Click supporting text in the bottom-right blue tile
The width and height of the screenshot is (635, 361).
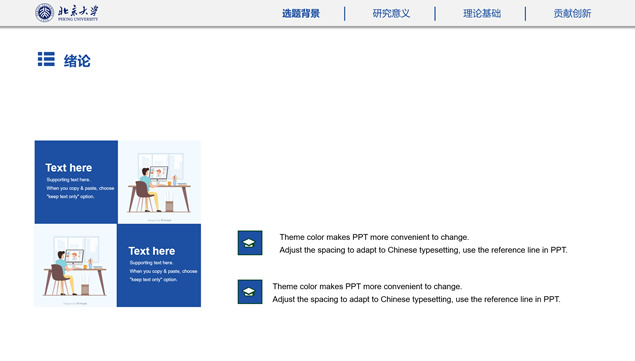point(163,271)
